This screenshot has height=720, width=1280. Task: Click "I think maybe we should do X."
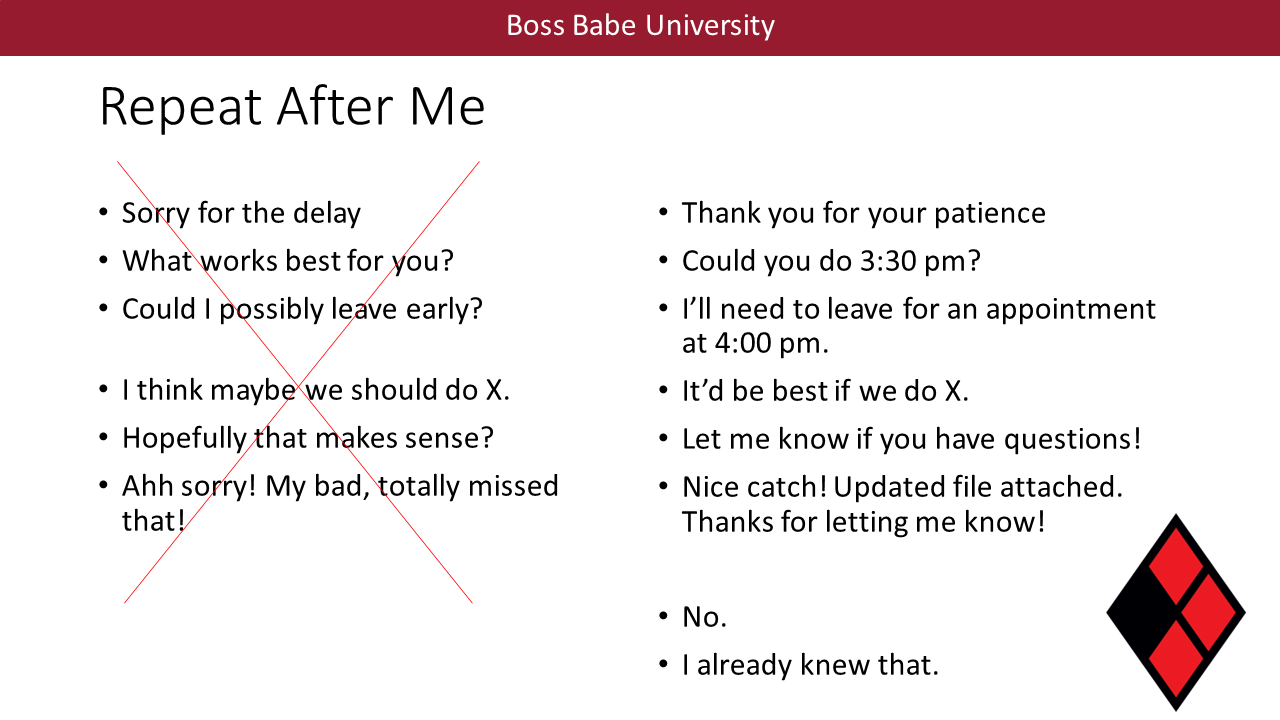pos(316,390)
